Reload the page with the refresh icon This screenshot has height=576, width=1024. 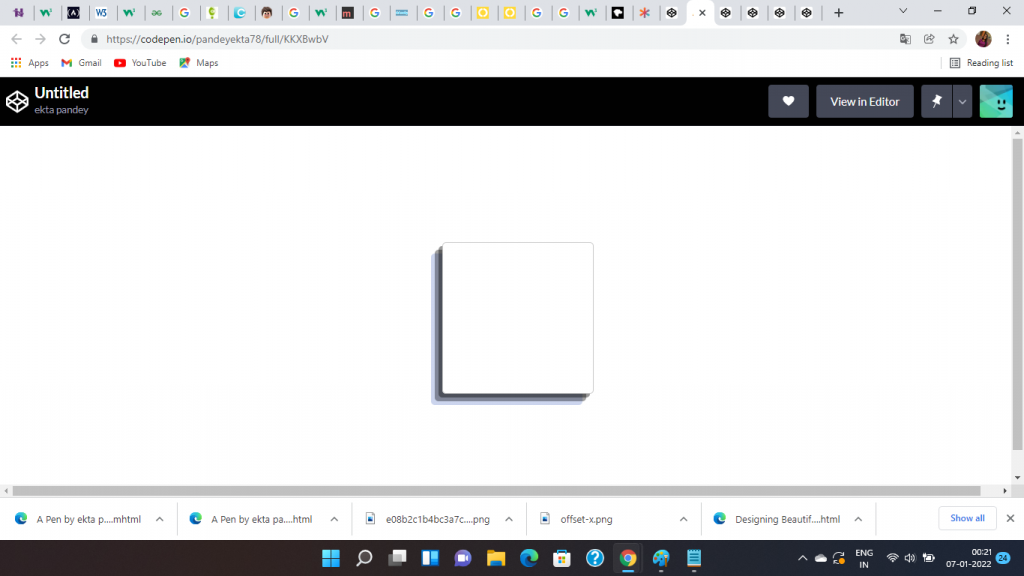tap(65, 39)
